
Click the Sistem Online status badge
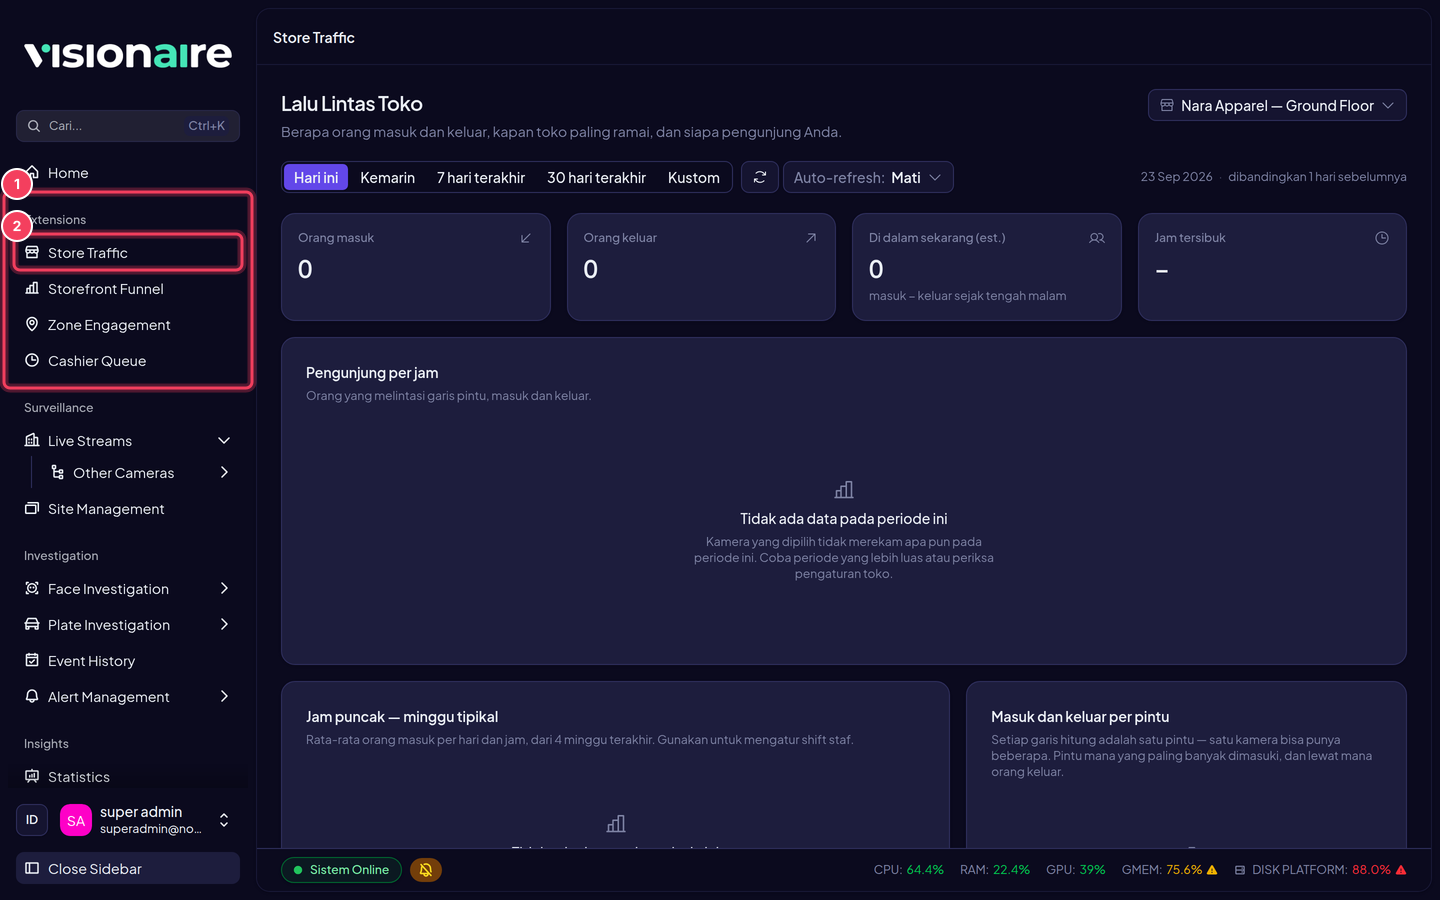point(341,870)
